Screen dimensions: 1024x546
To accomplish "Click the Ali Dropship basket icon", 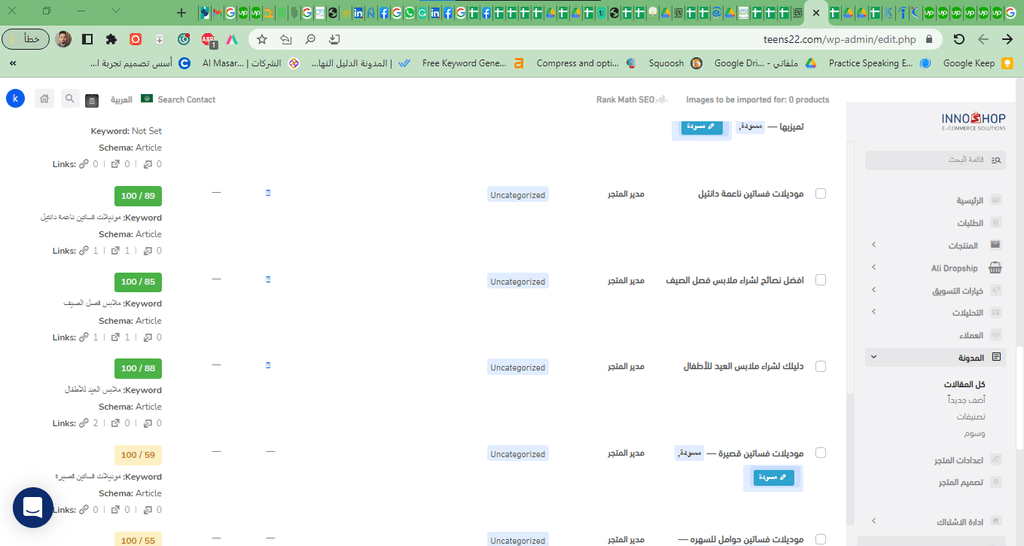I will pyautogui.click(x=995, y=267).
